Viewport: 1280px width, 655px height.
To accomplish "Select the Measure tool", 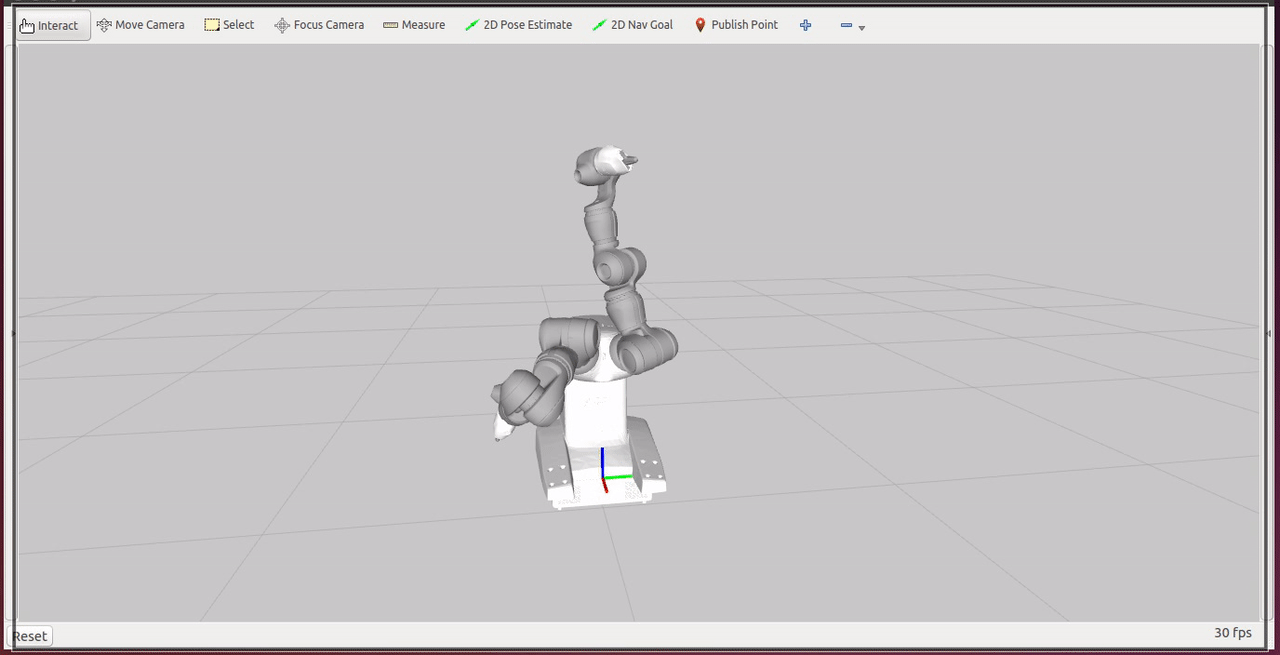I will [x=413, y=25].
